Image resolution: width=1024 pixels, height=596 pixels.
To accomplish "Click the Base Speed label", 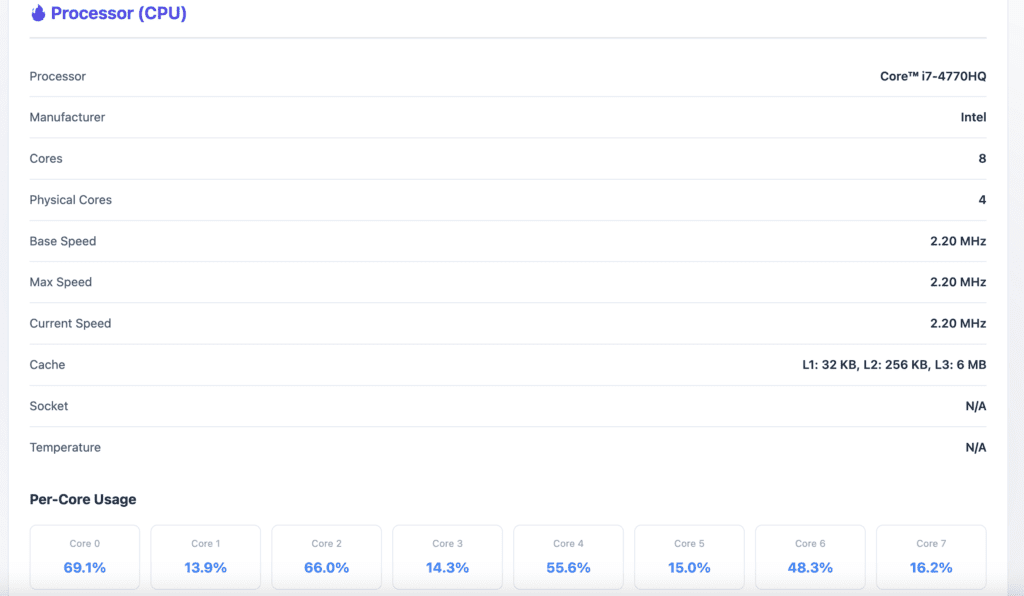I will (63, 241).
